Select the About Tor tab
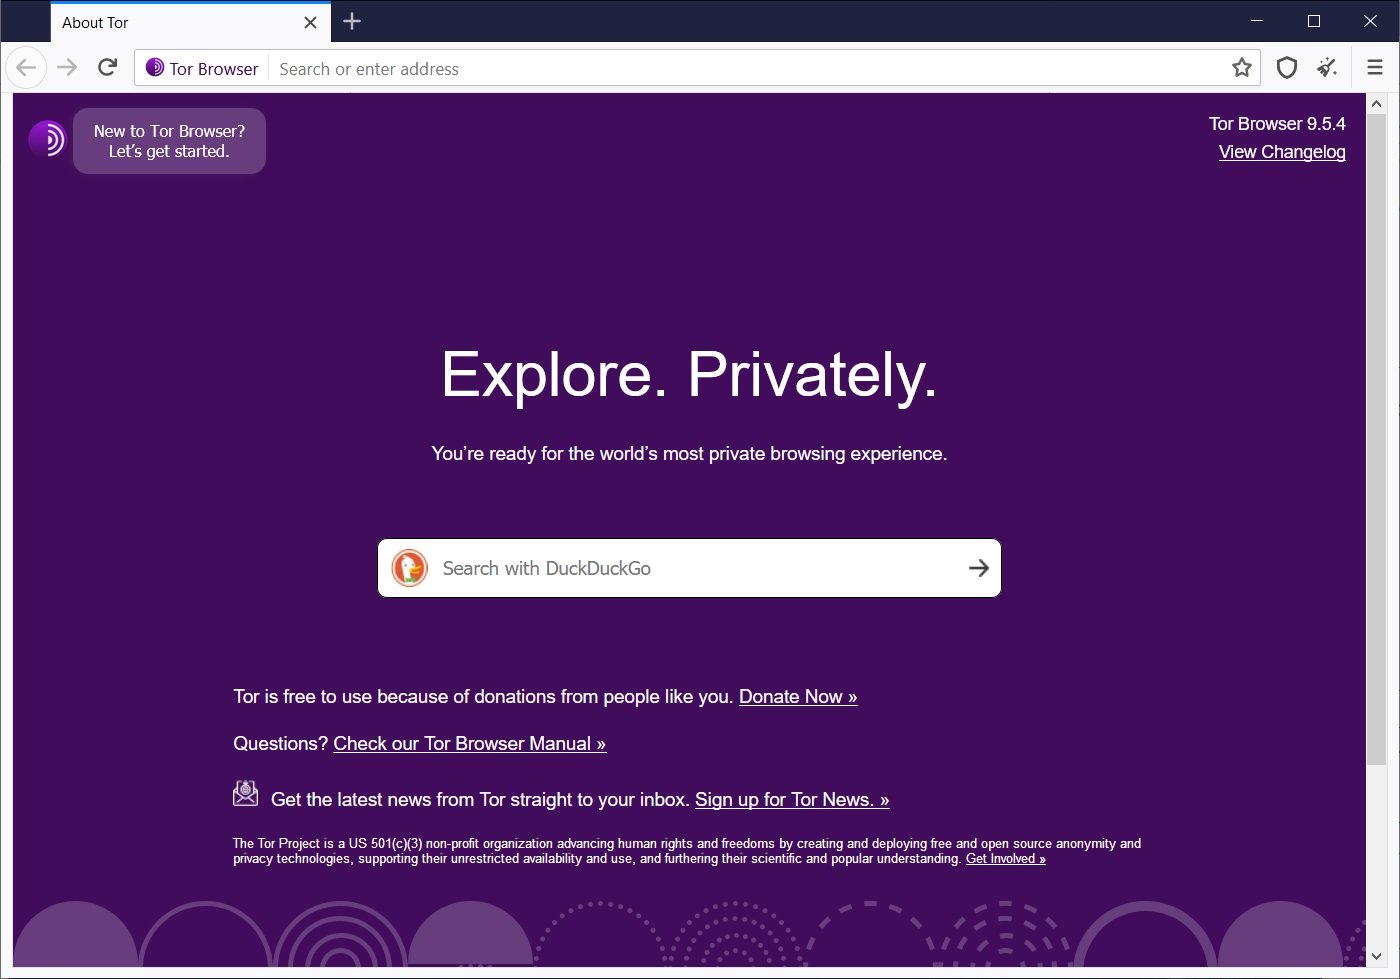 point(191,22)
